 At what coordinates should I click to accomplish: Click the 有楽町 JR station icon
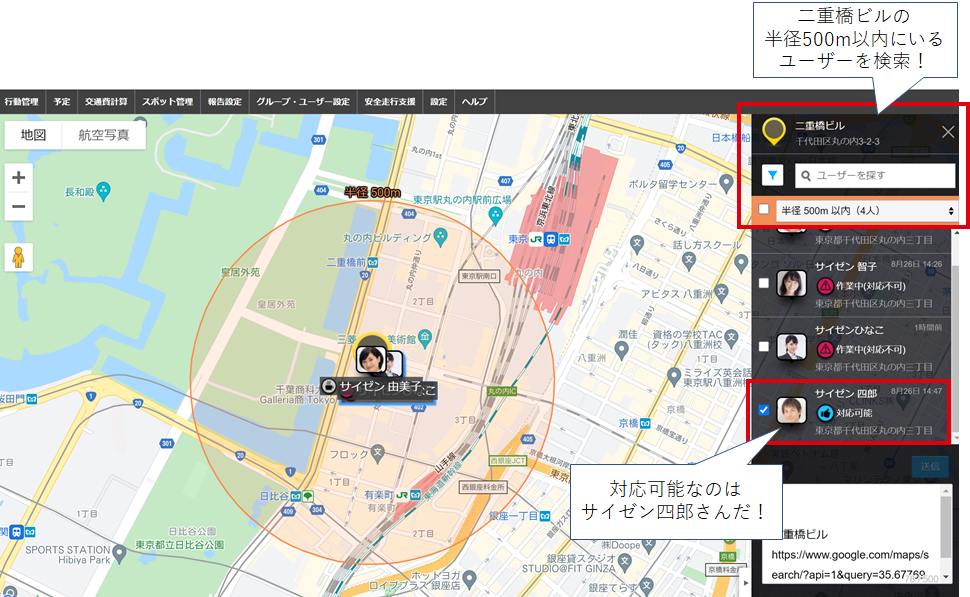tap(402, 495)
